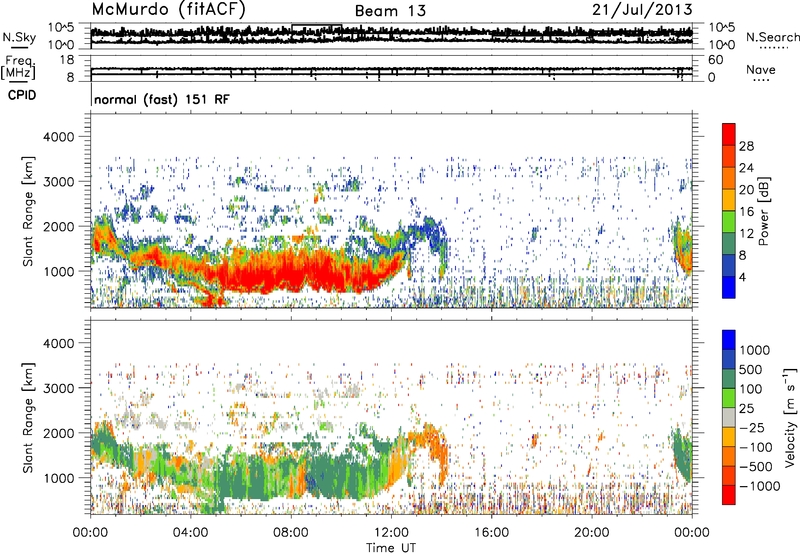Click the '2000' tick of velocity panel

pyautogui.click(x=59, y=433)
